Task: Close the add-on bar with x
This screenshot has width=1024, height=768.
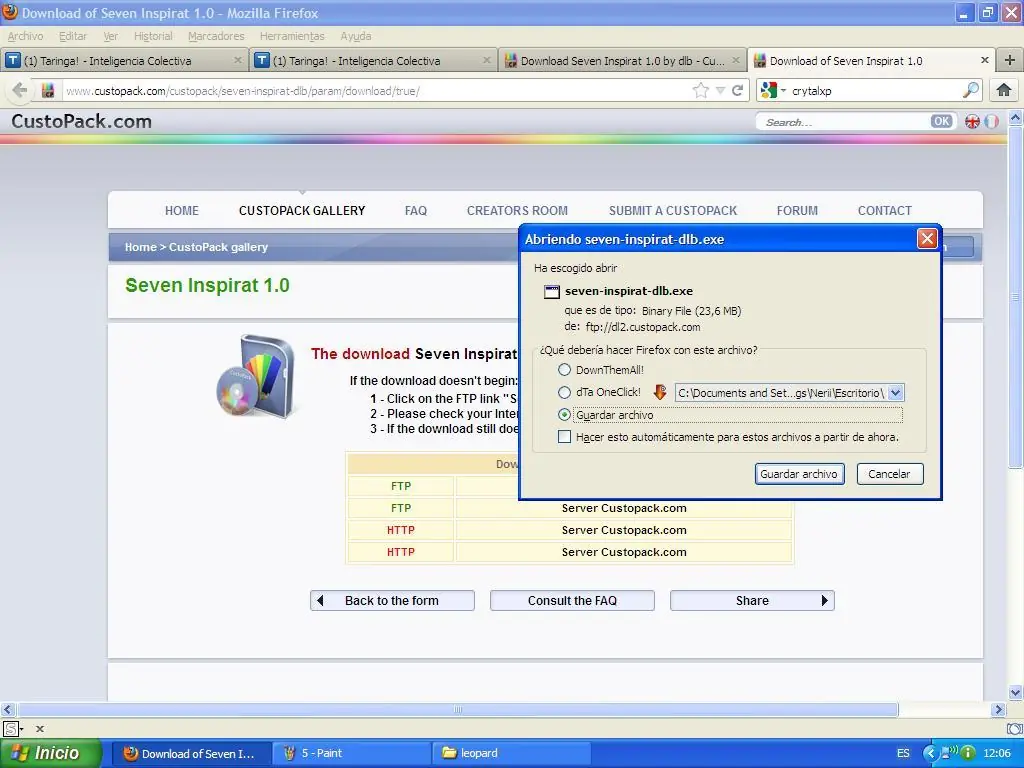Action: click(x=40, y=728)
